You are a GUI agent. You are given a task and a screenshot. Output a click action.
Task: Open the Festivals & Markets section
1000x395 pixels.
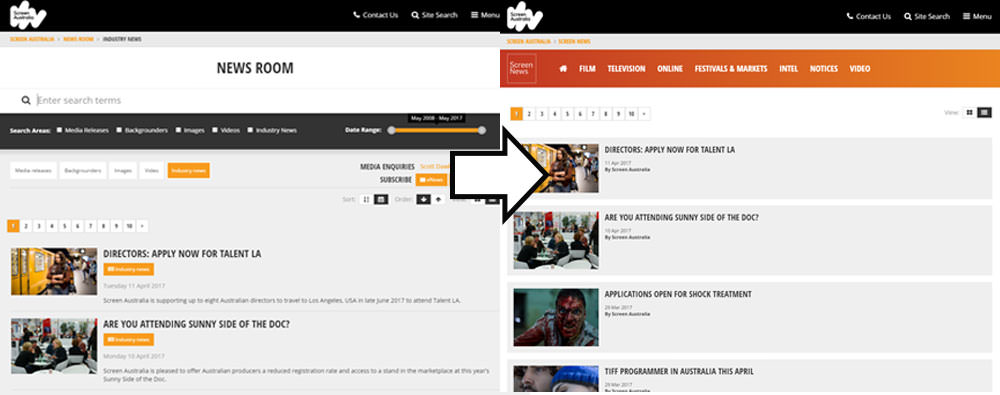tap(731, 68)
